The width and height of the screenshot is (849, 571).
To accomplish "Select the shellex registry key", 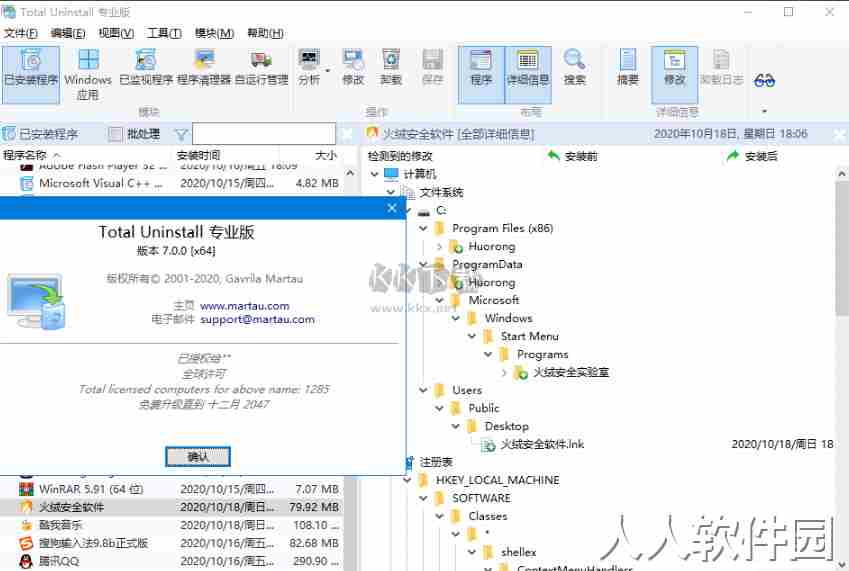I will click(x=518, y=552).
